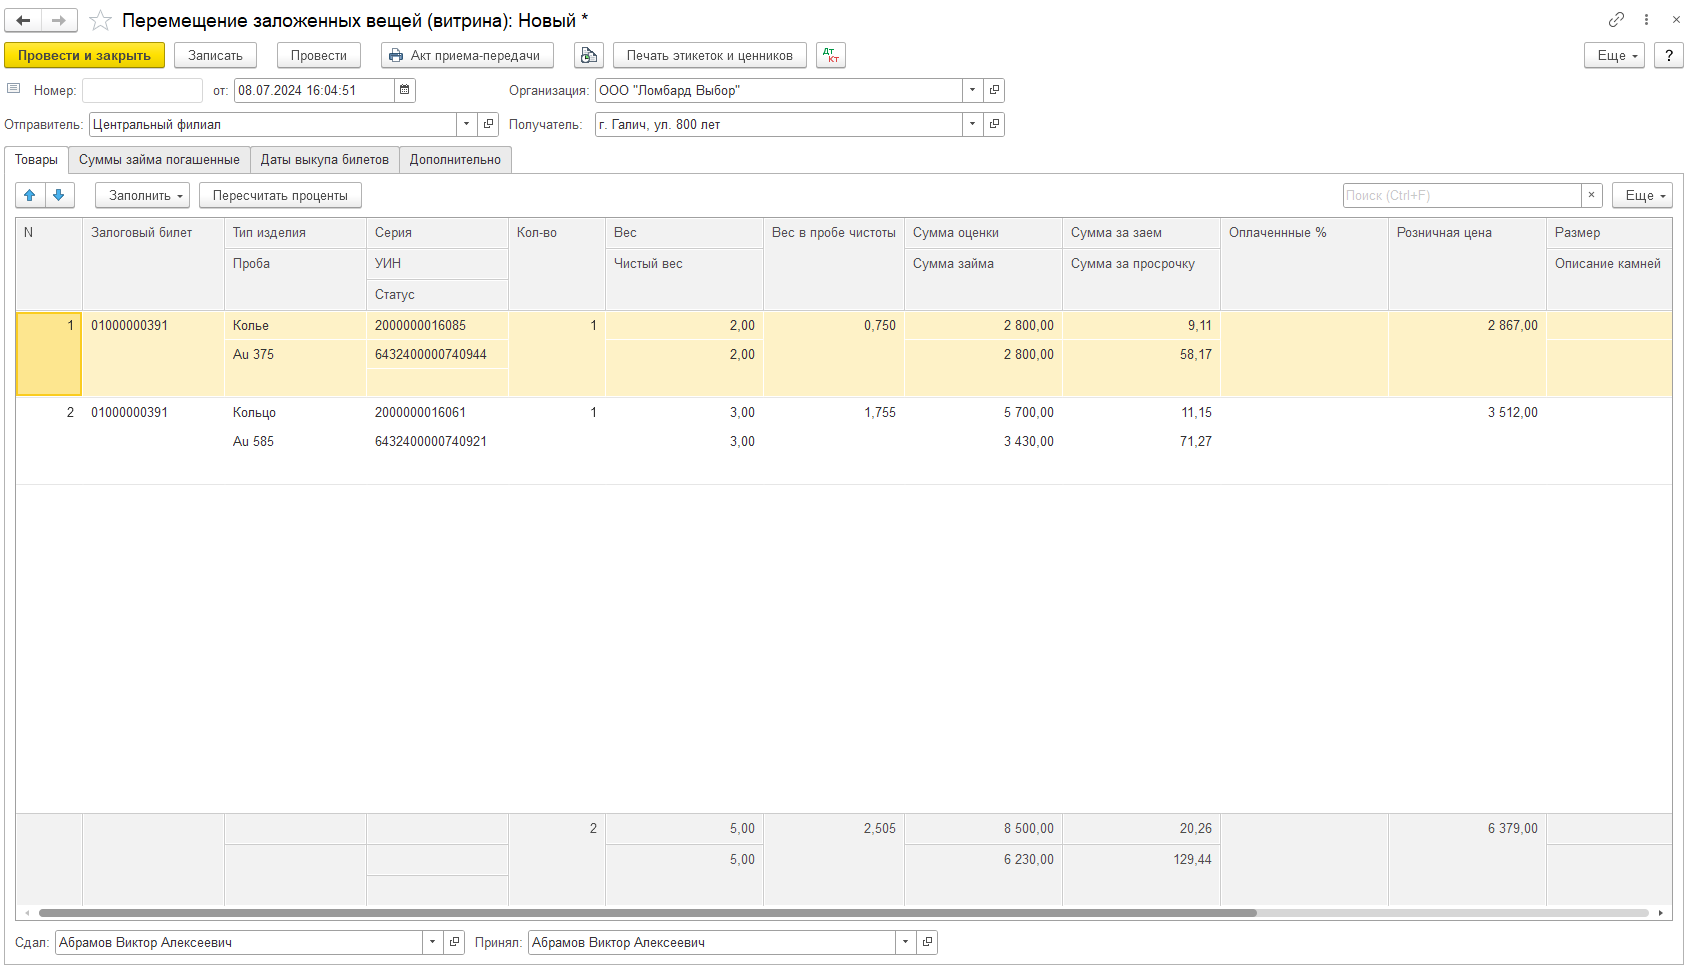Viewport: 1703px width, 968px height.
Task: Move selected row down arrow
Action: coord(59,195)
